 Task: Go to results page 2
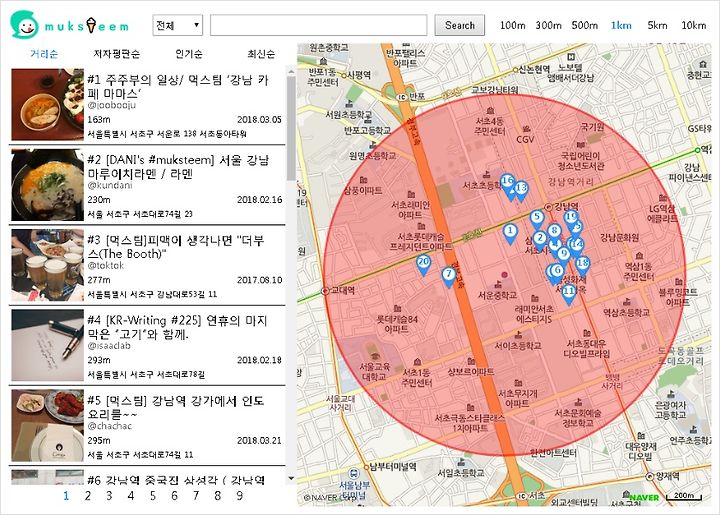coord(88,496)
